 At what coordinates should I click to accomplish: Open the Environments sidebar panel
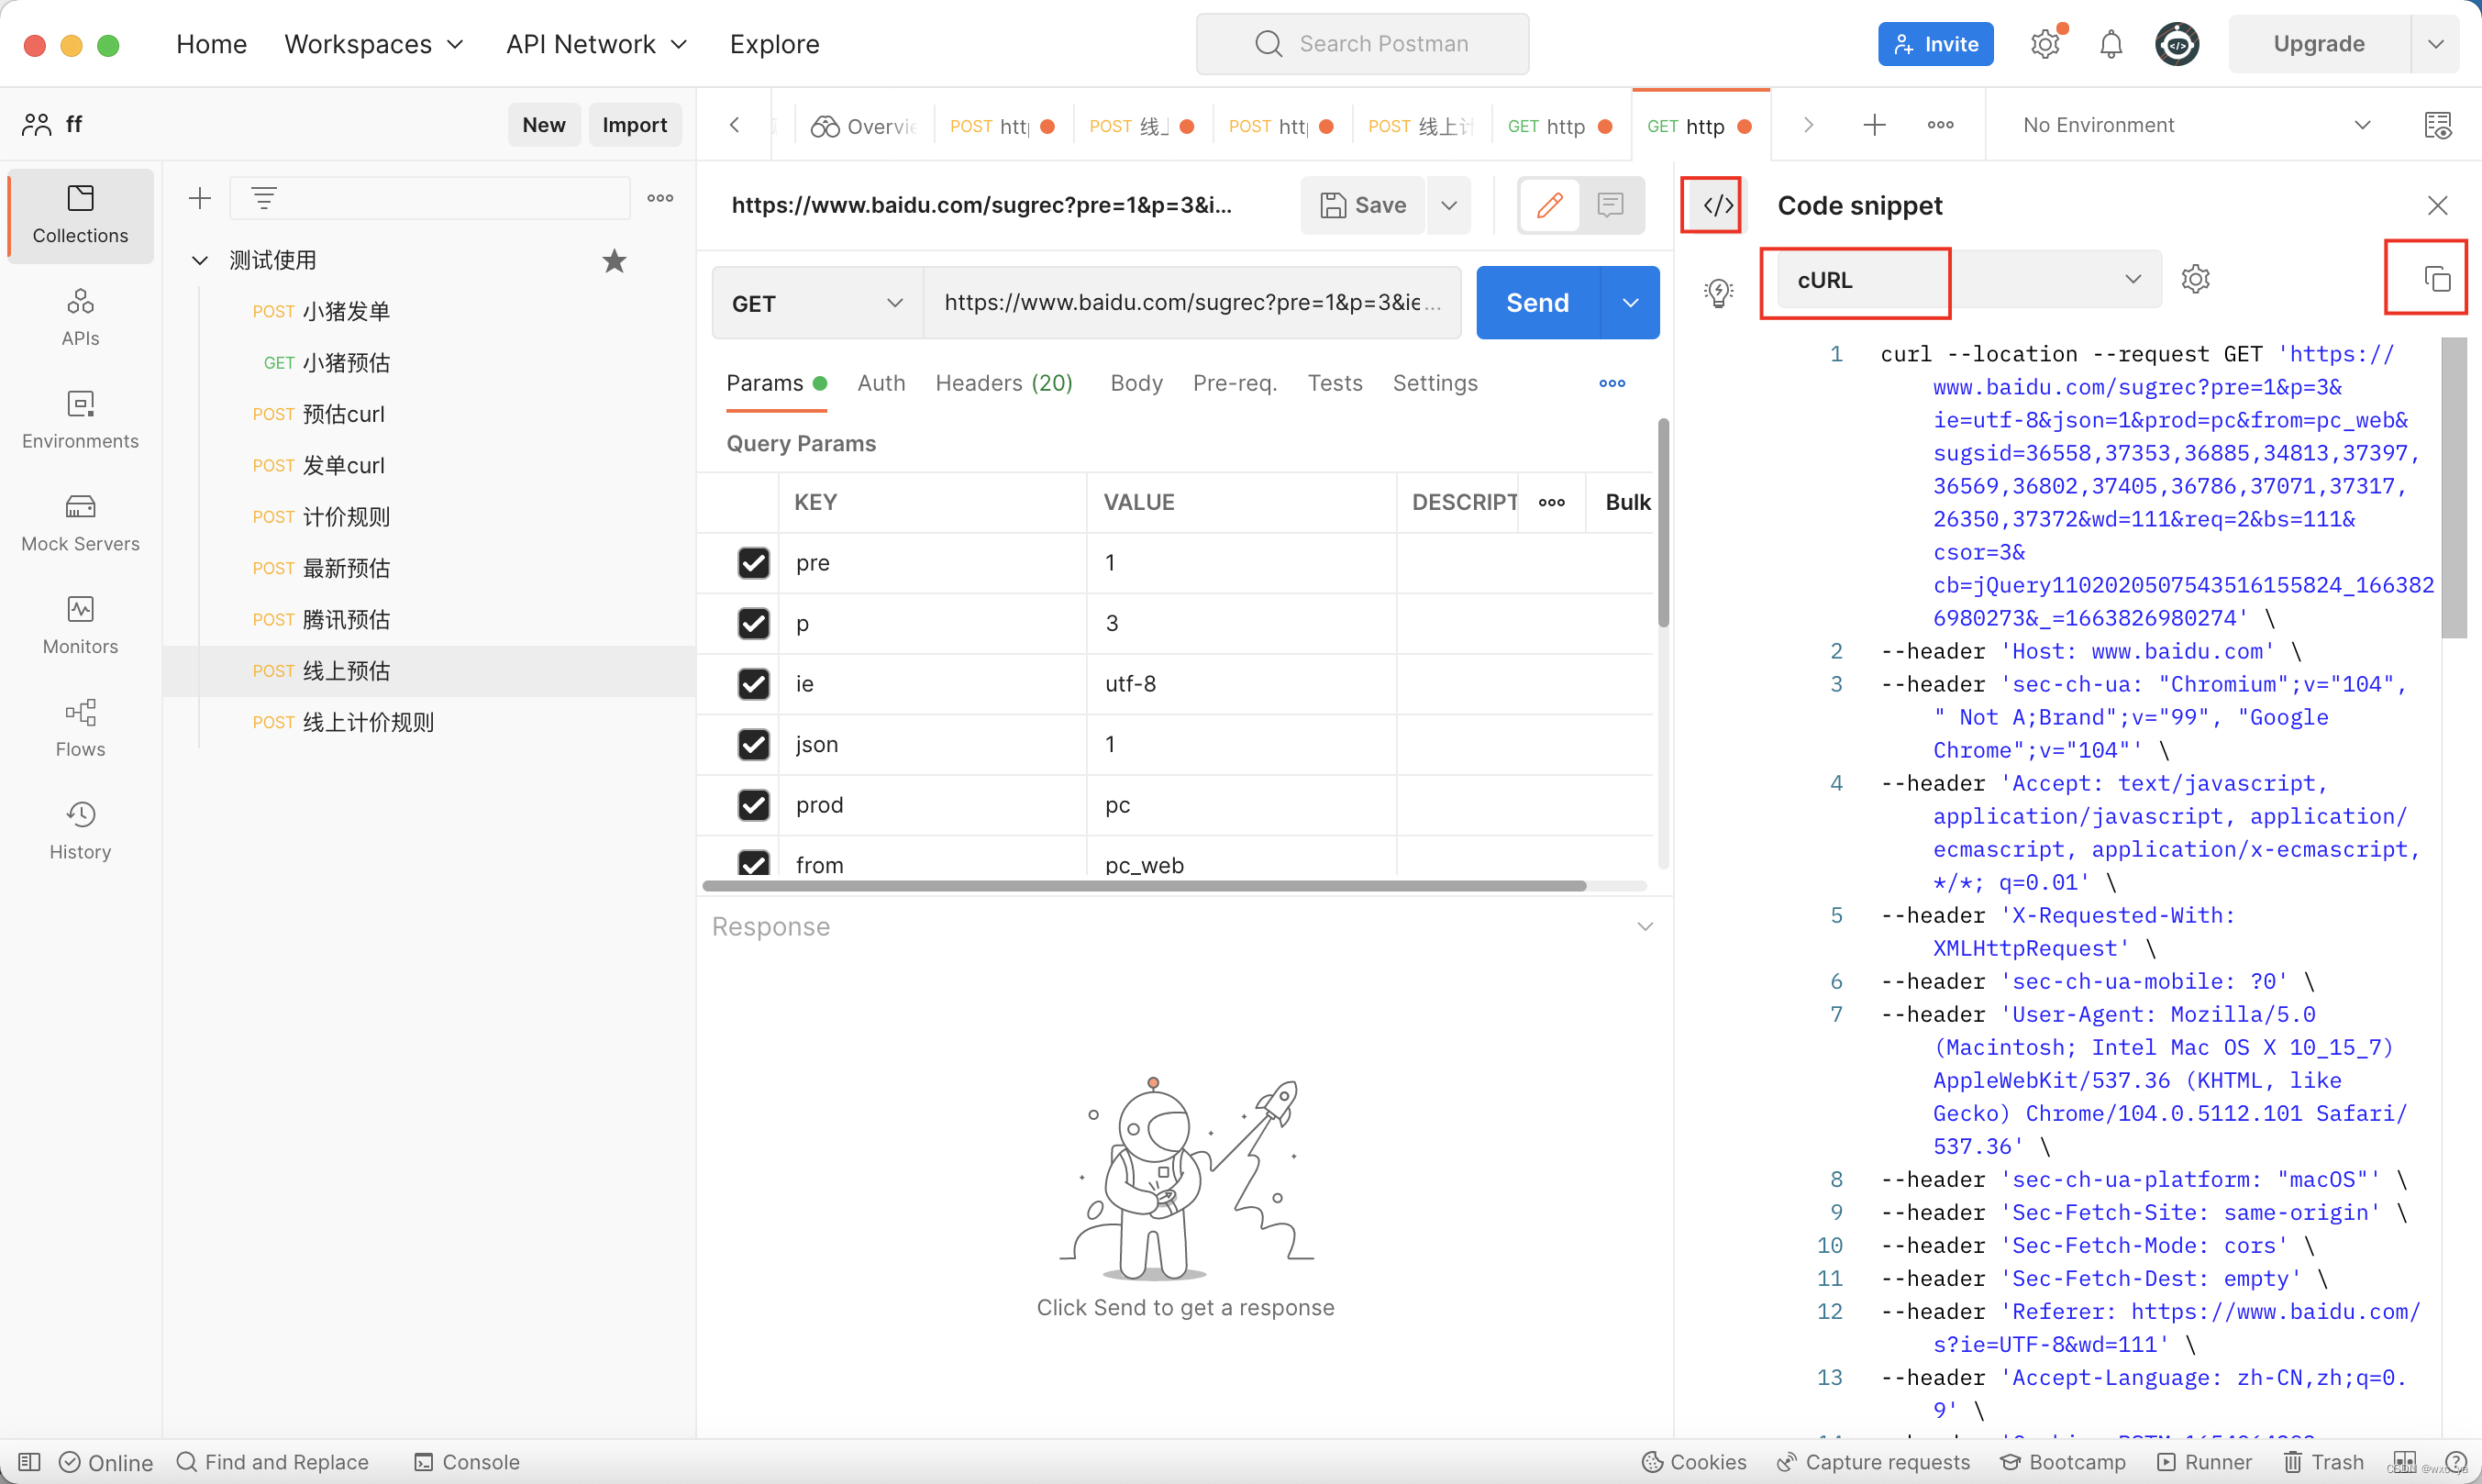tap(80, 420)
